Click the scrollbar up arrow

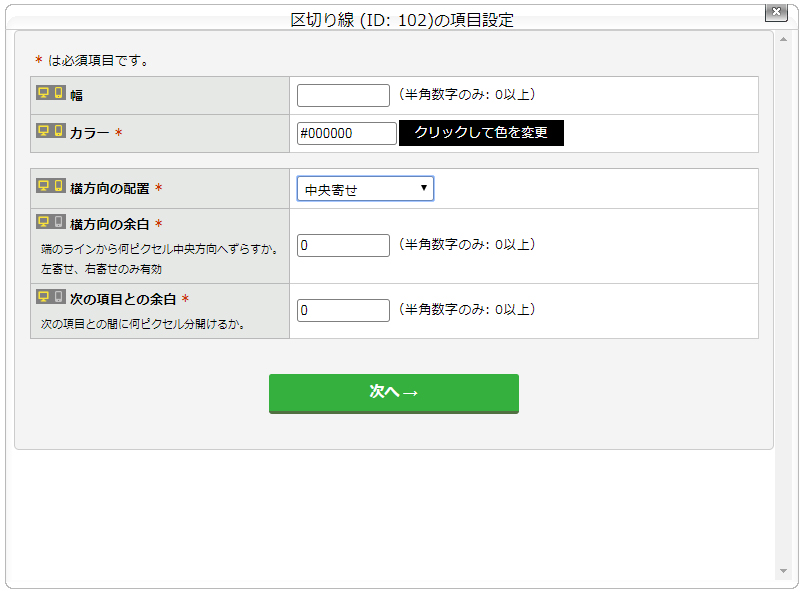coord(783,39)
